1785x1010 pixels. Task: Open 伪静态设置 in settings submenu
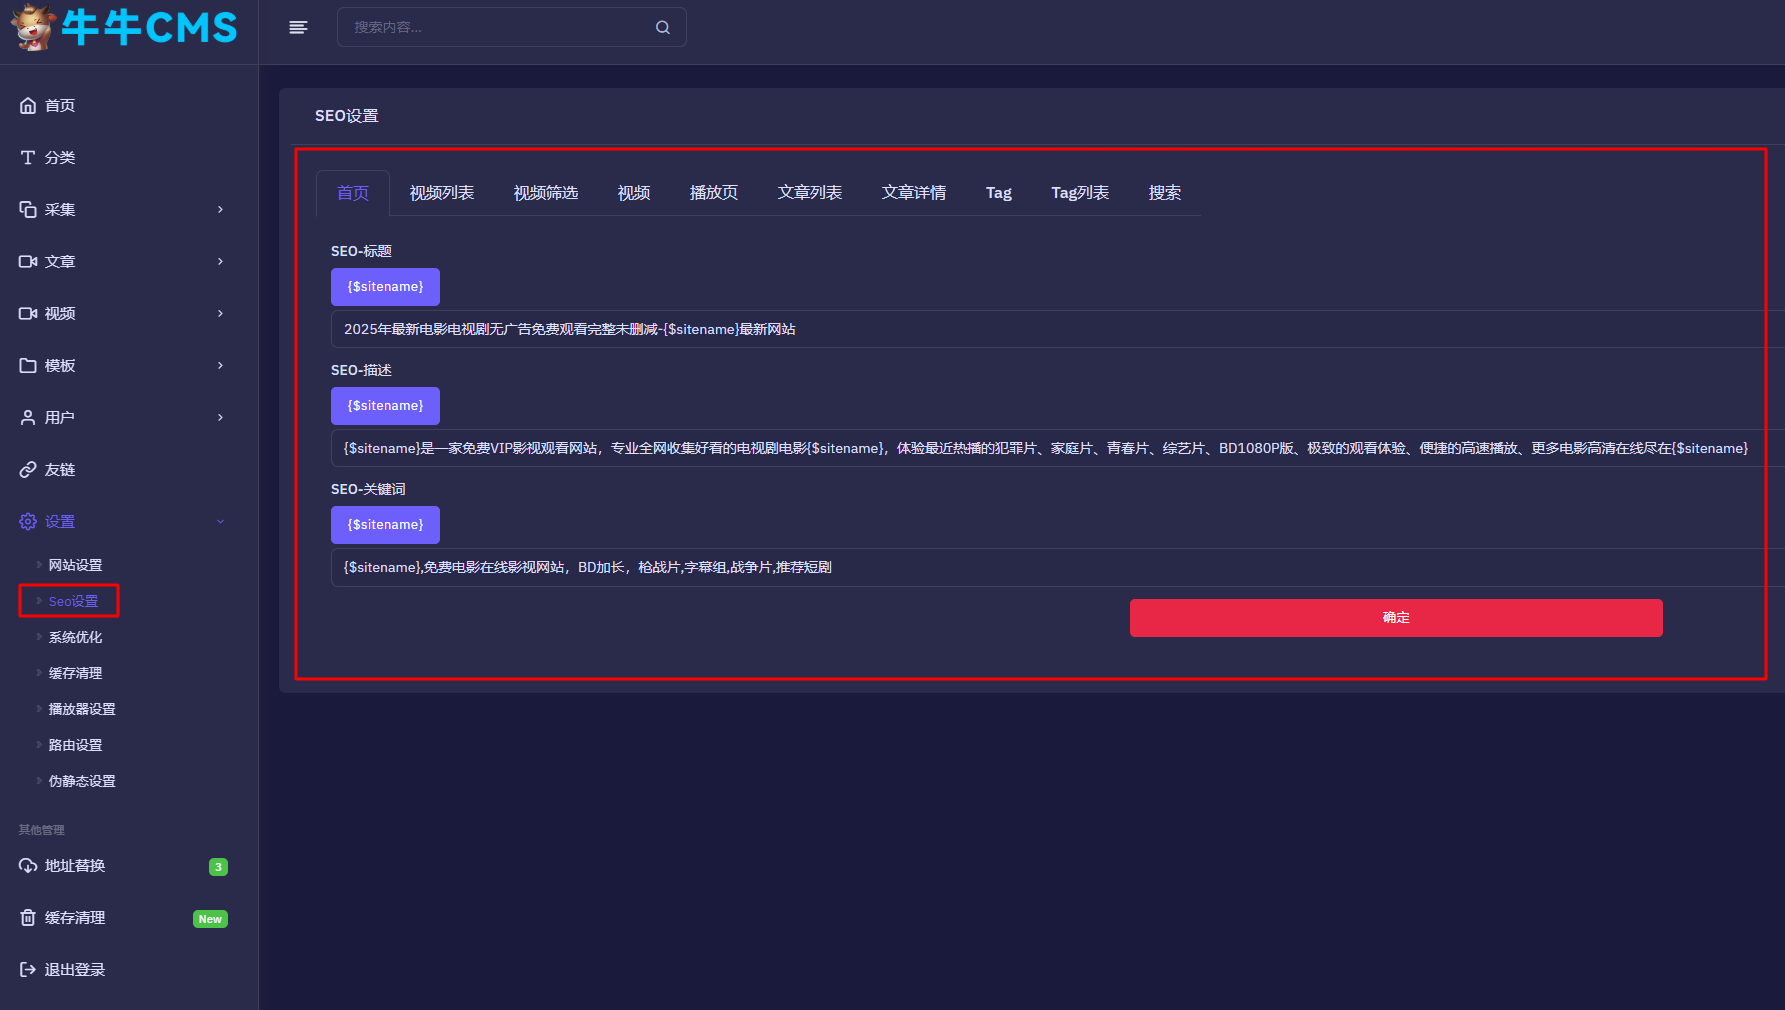[82, 781]
